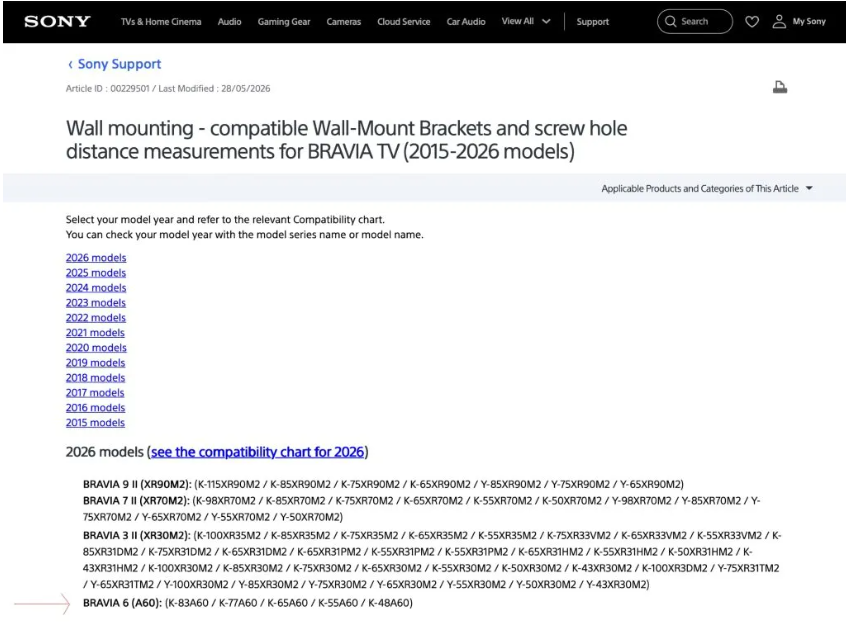The height and width of the screenshot is (634, 846).
Task: Select Cloud Service navigation item
Action: [x=404, y=22]
